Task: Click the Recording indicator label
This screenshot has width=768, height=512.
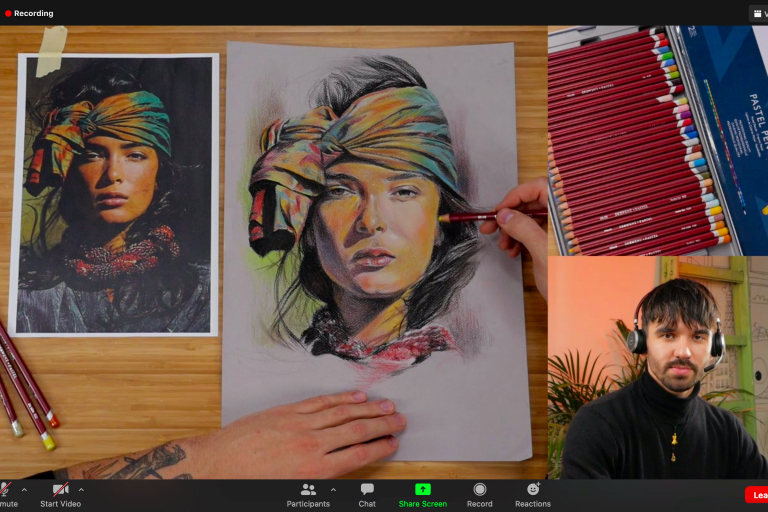Action: coord(34,13)
